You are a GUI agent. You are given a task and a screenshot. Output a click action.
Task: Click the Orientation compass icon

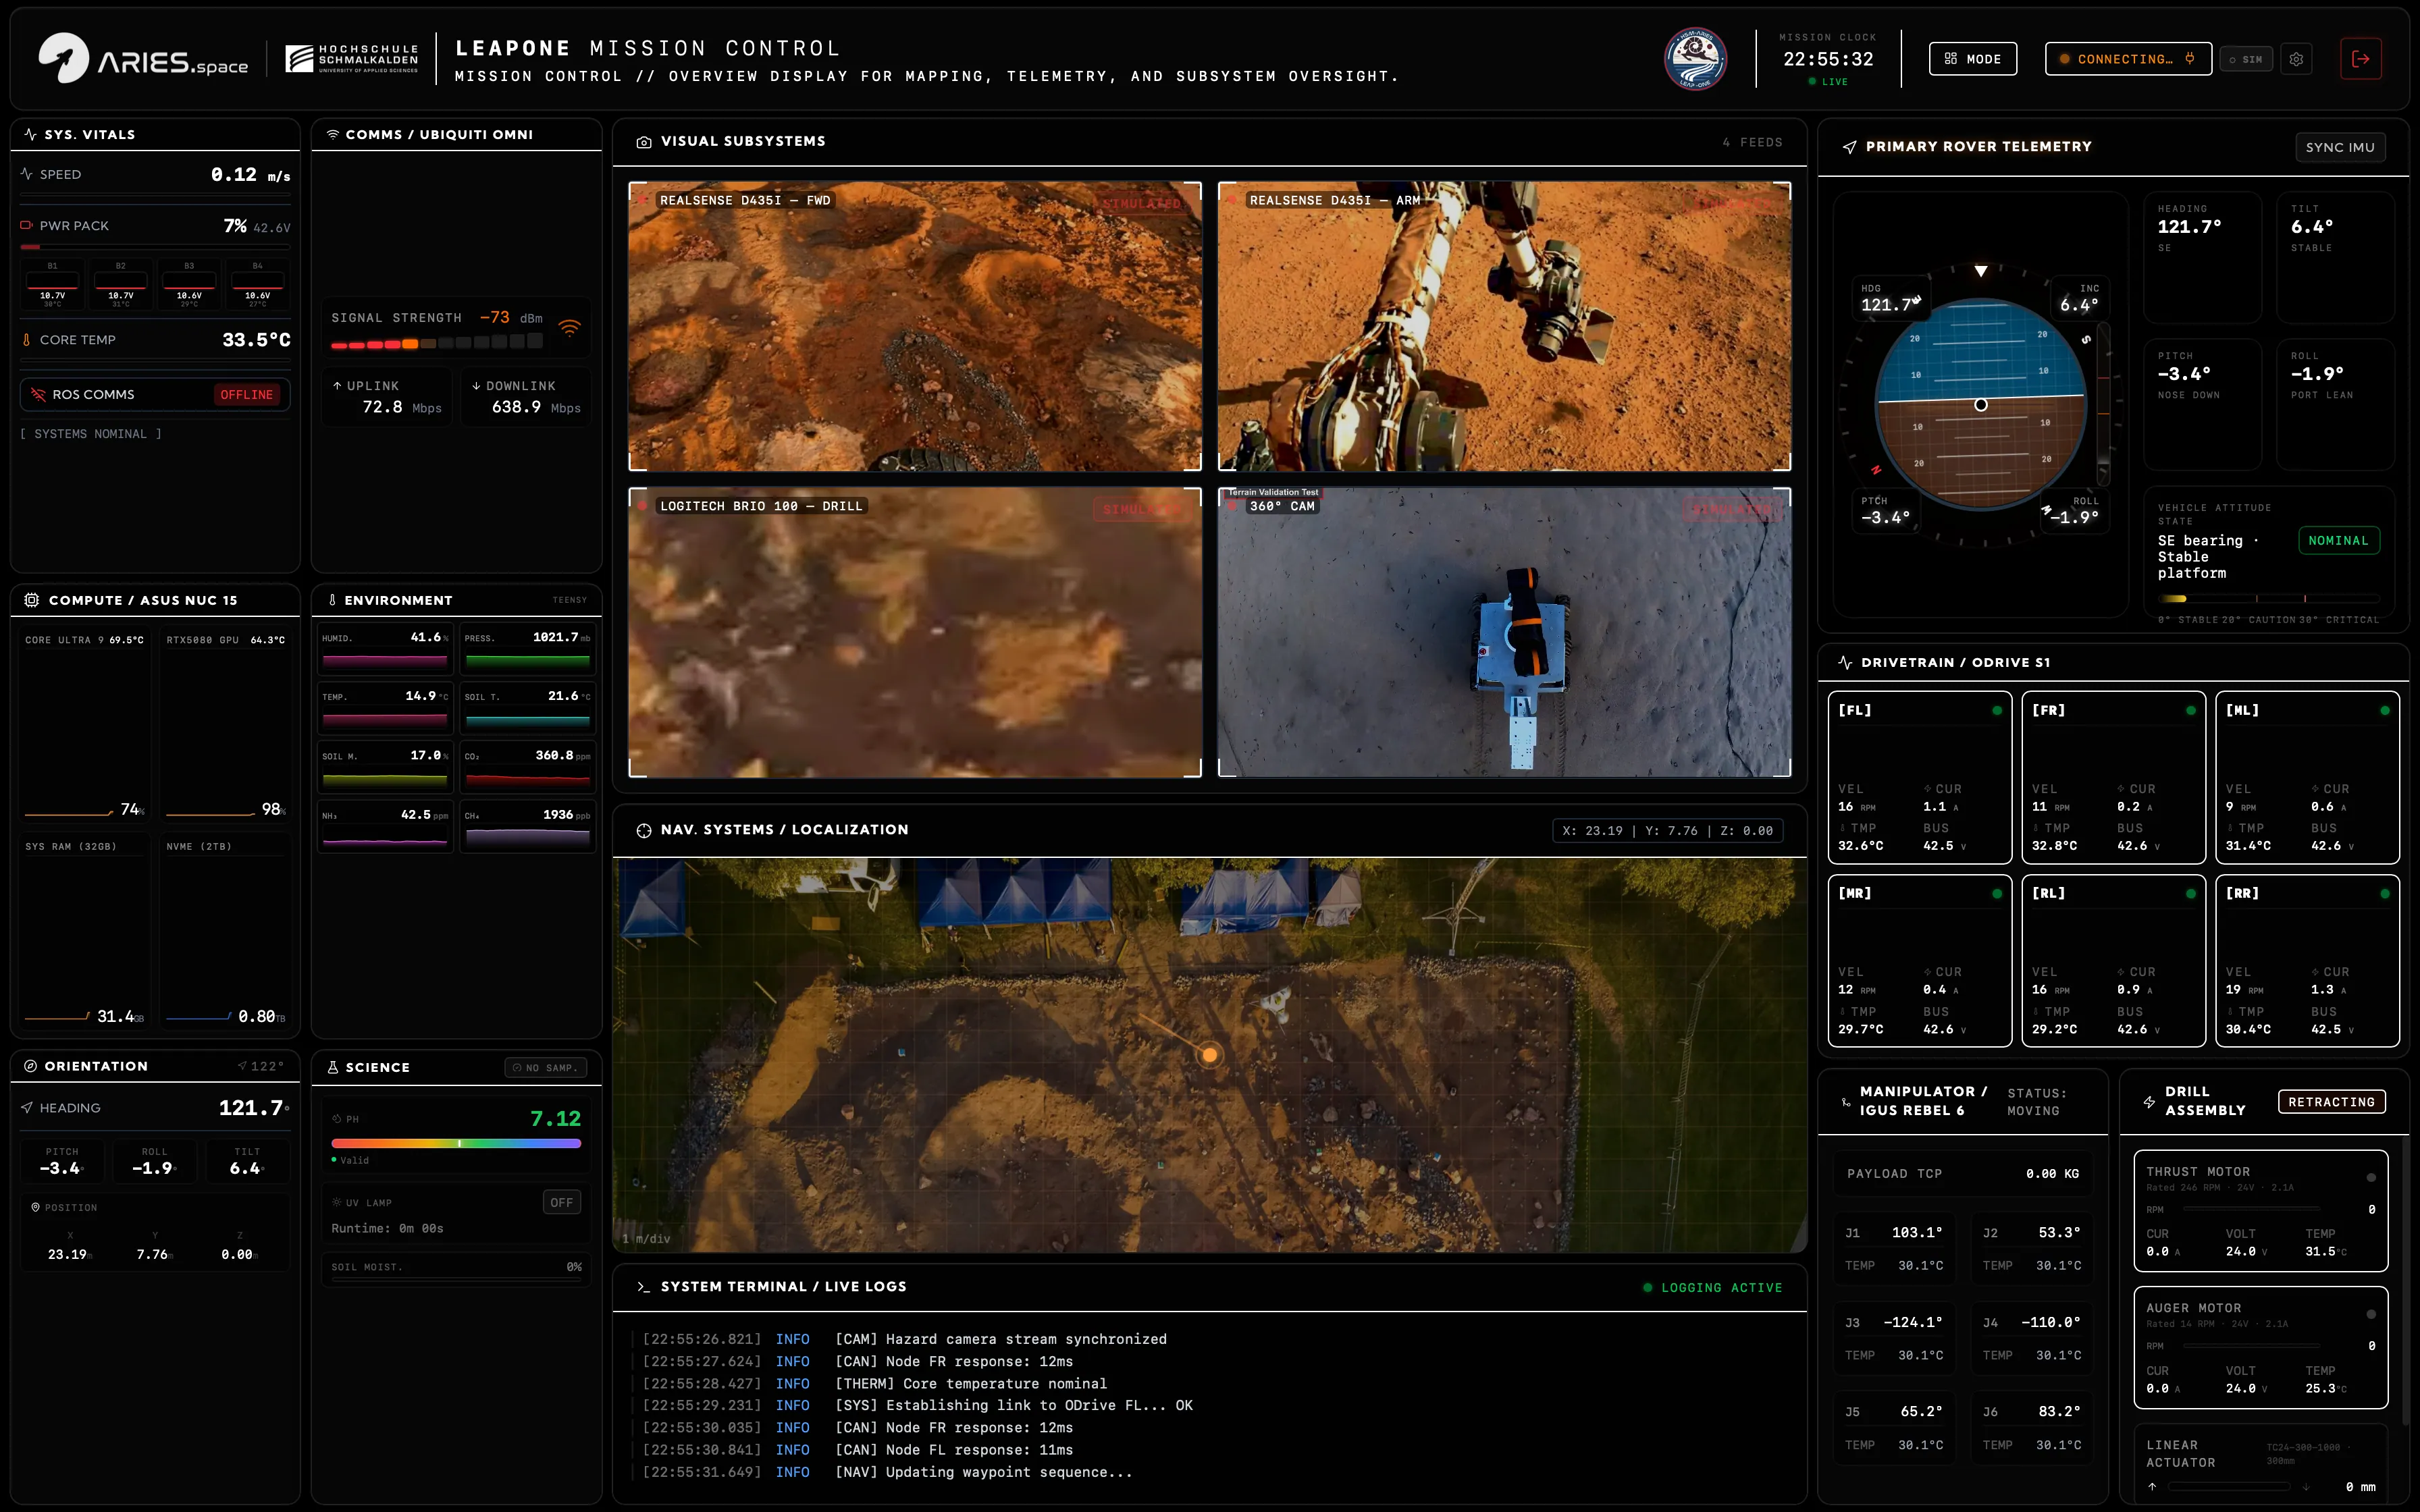click(x=30, y=1066)
